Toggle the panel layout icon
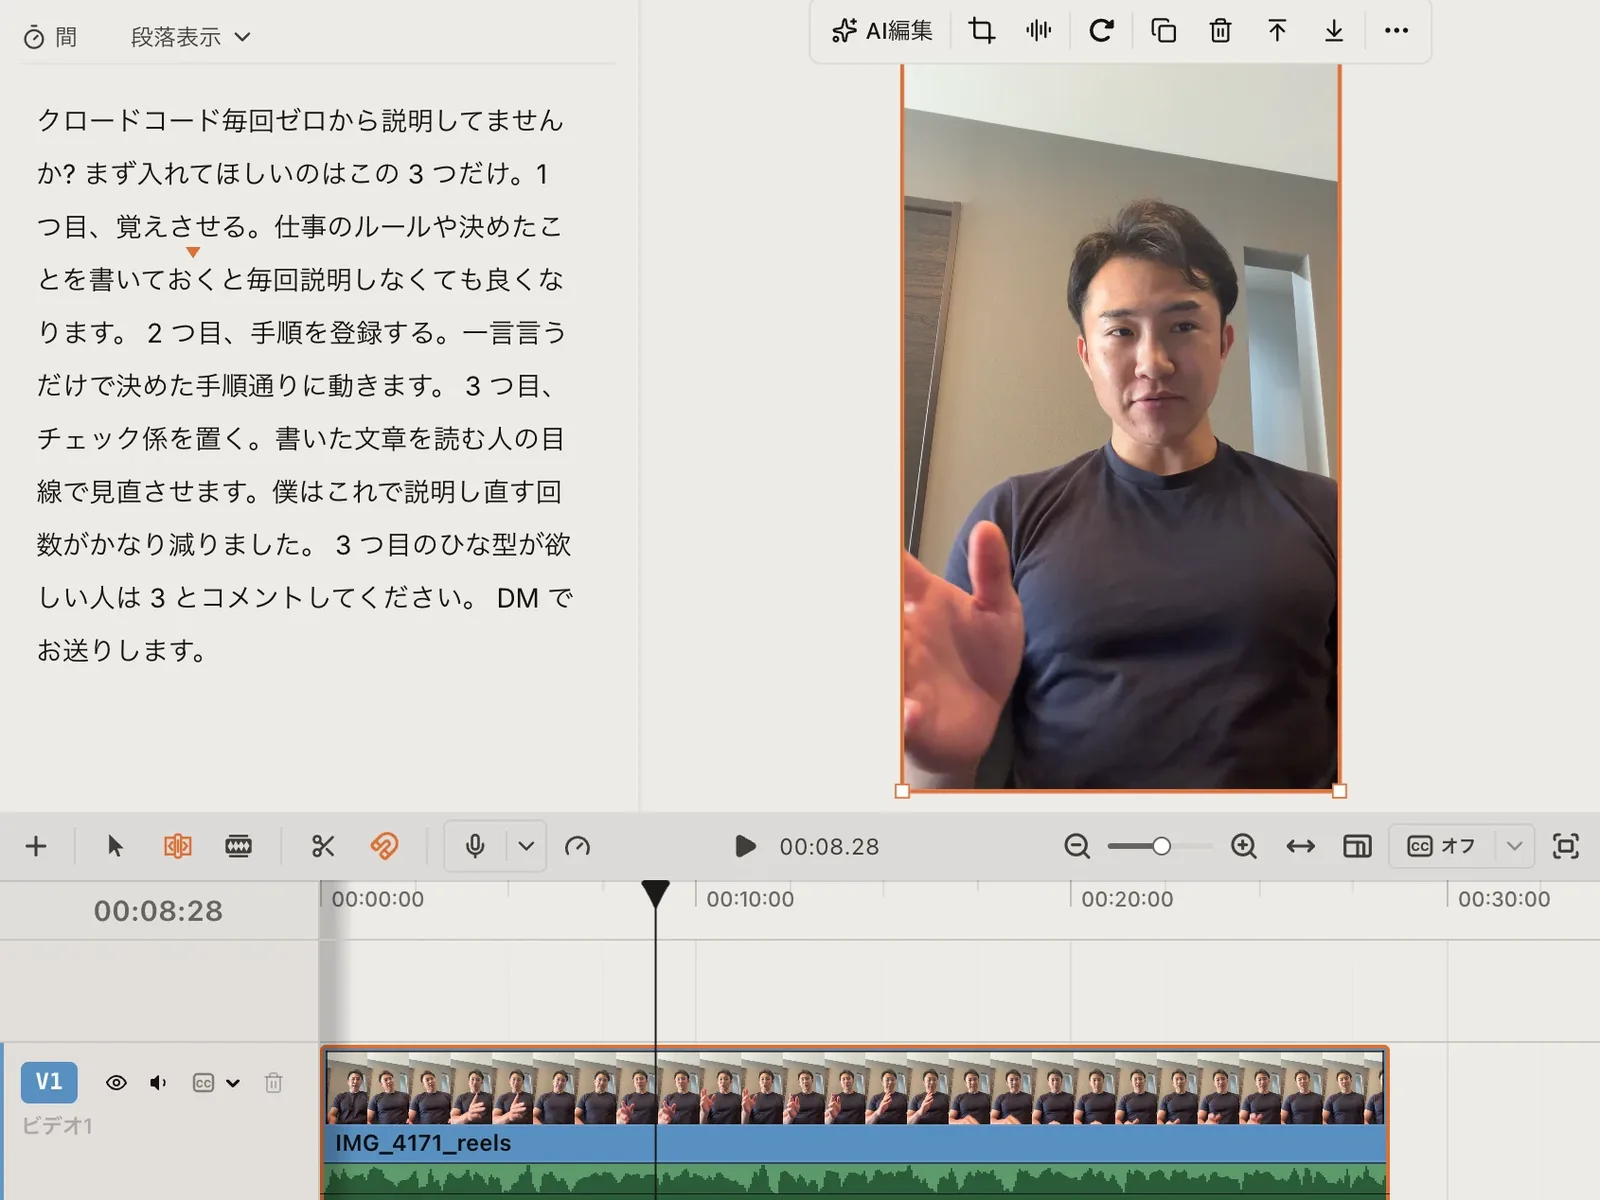The width and height of the screenshot is (1600, 1200). pos(1357,846)
